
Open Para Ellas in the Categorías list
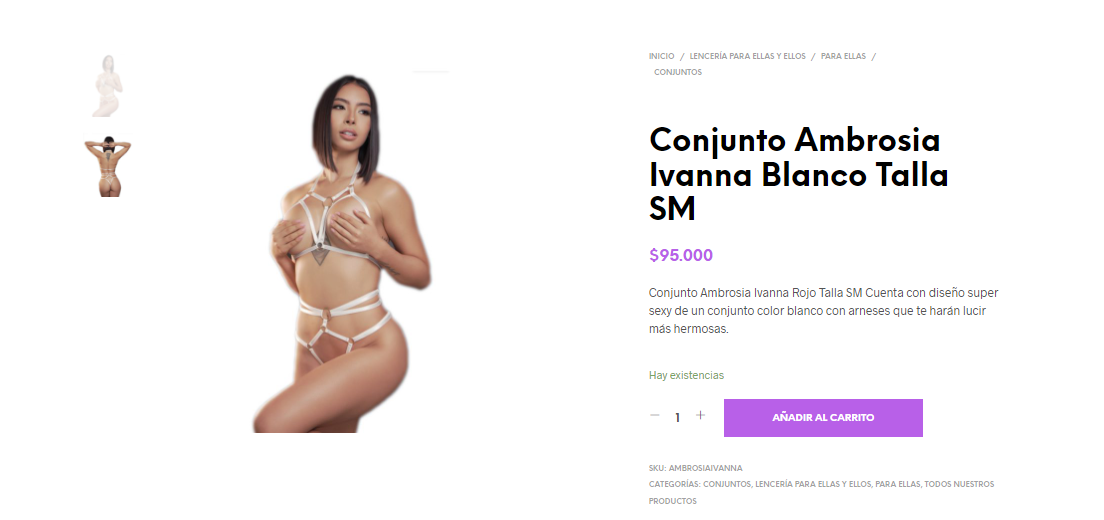[x=898, y=484]
